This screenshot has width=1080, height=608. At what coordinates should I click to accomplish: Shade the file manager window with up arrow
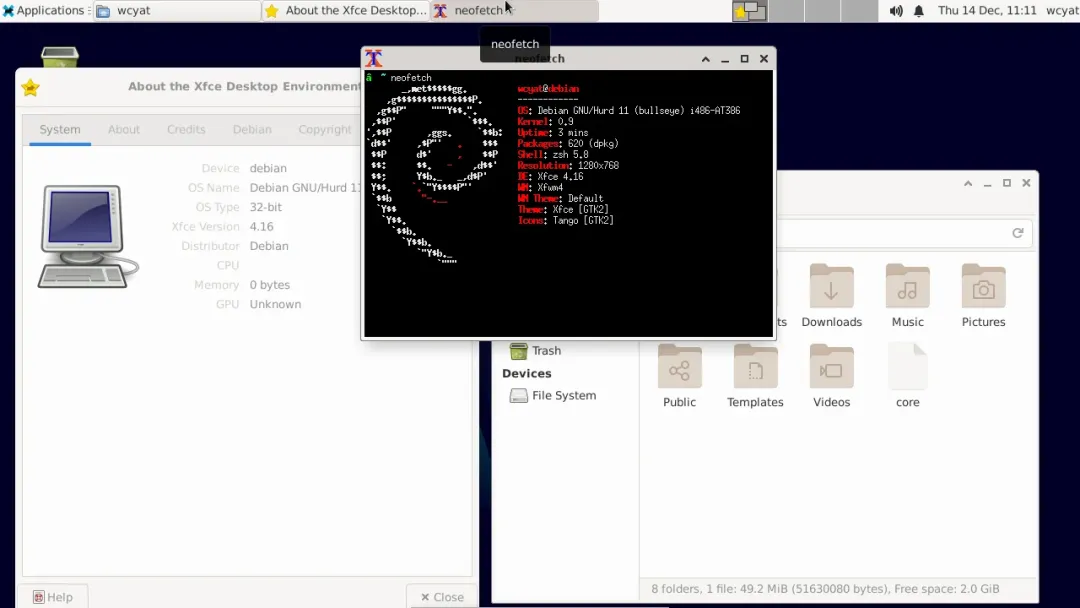[968, 183]
